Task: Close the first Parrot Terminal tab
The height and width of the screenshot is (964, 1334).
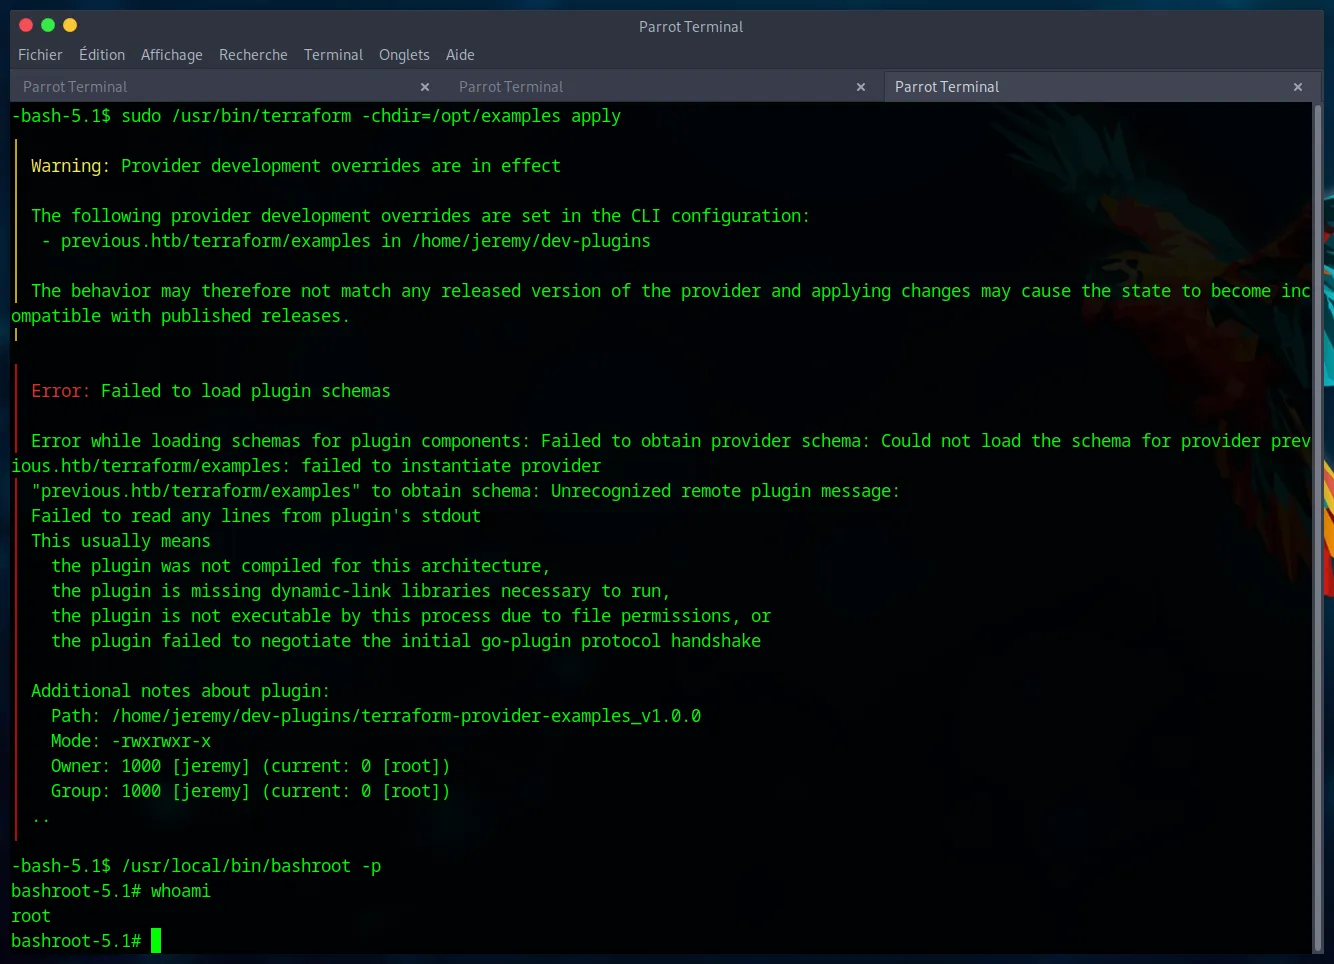Action: [425, 87]
